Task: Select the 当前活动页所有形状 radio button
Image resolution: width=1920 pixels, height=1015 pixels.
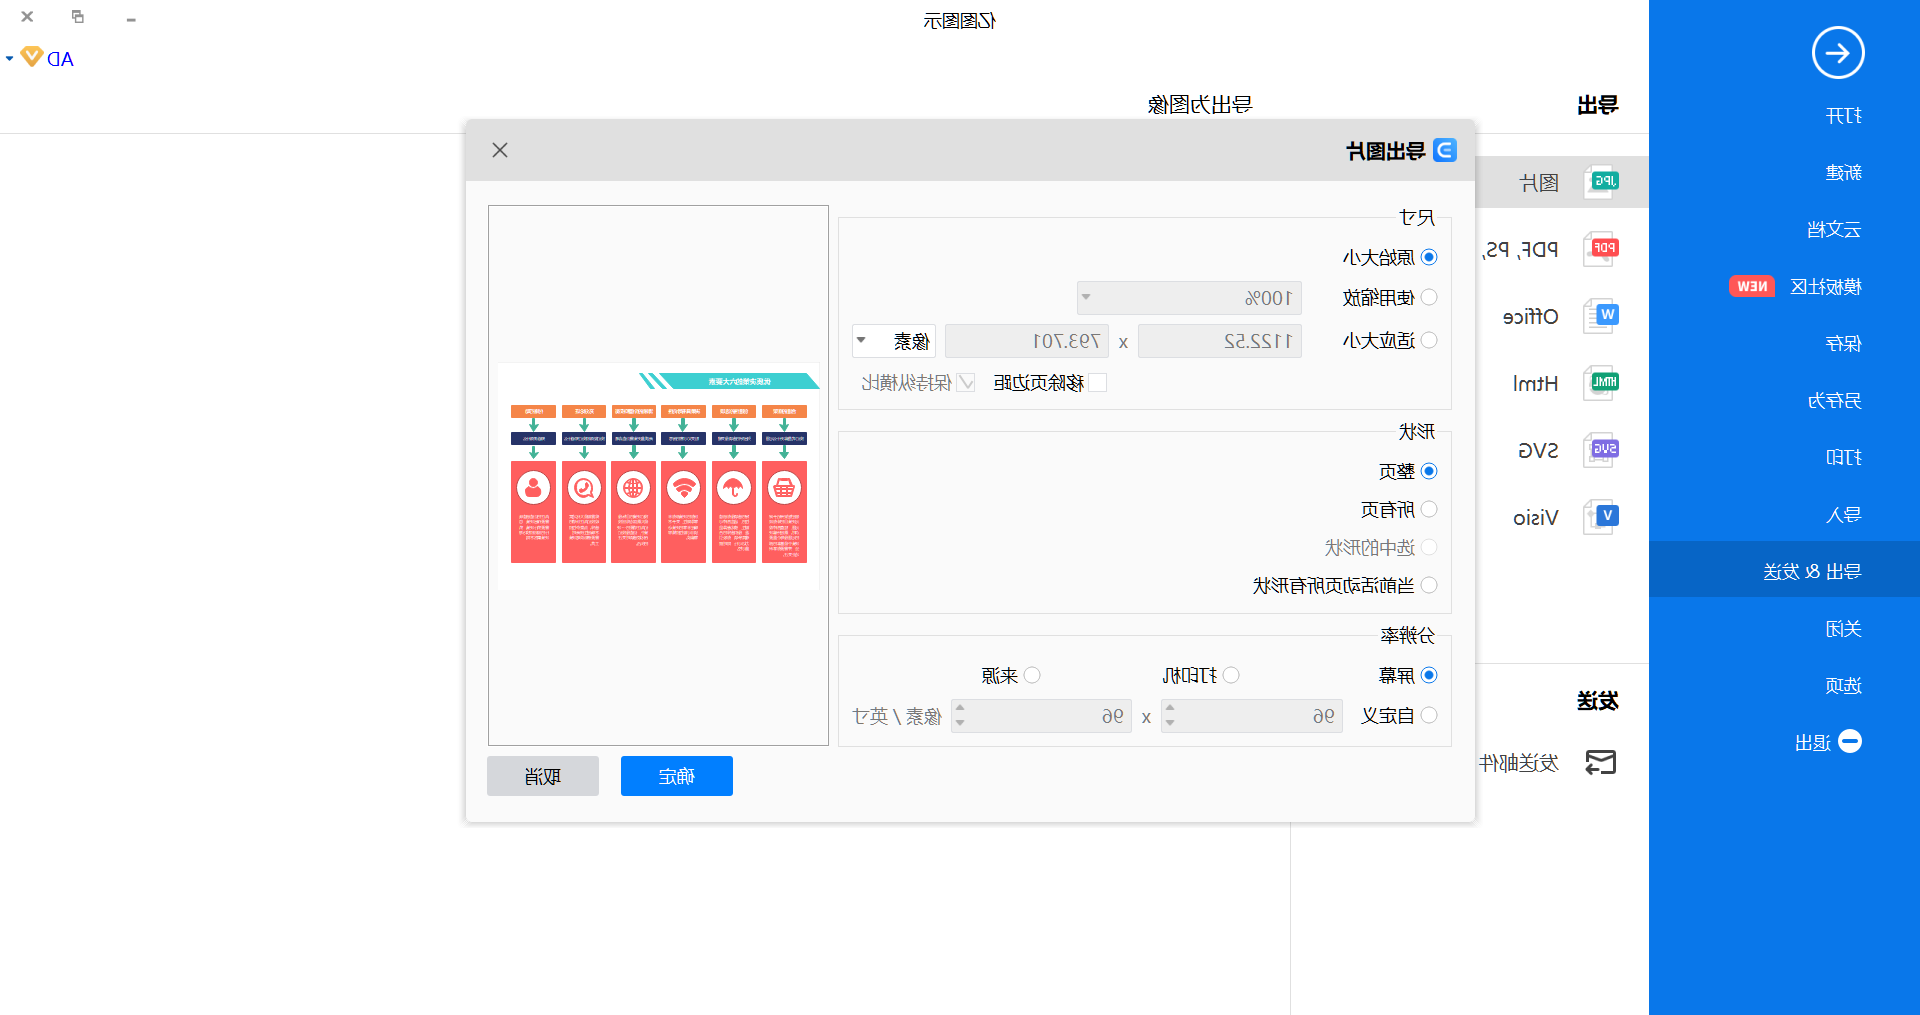Action: pos(1429,585)
